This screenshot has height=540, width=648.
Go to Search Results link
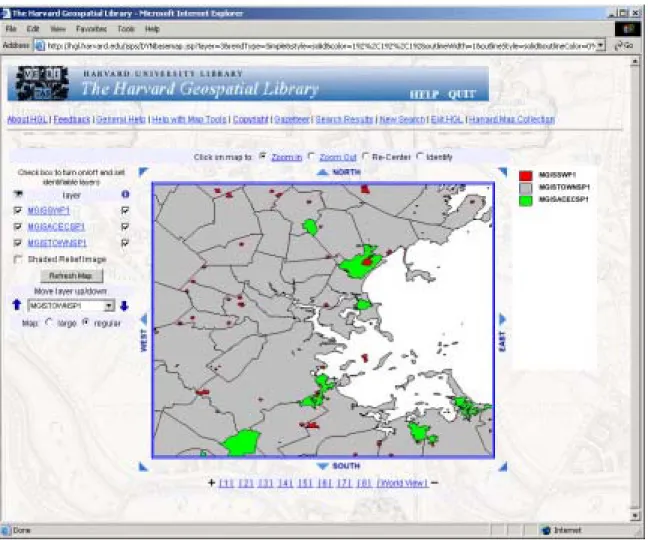[x=344, y=119]
